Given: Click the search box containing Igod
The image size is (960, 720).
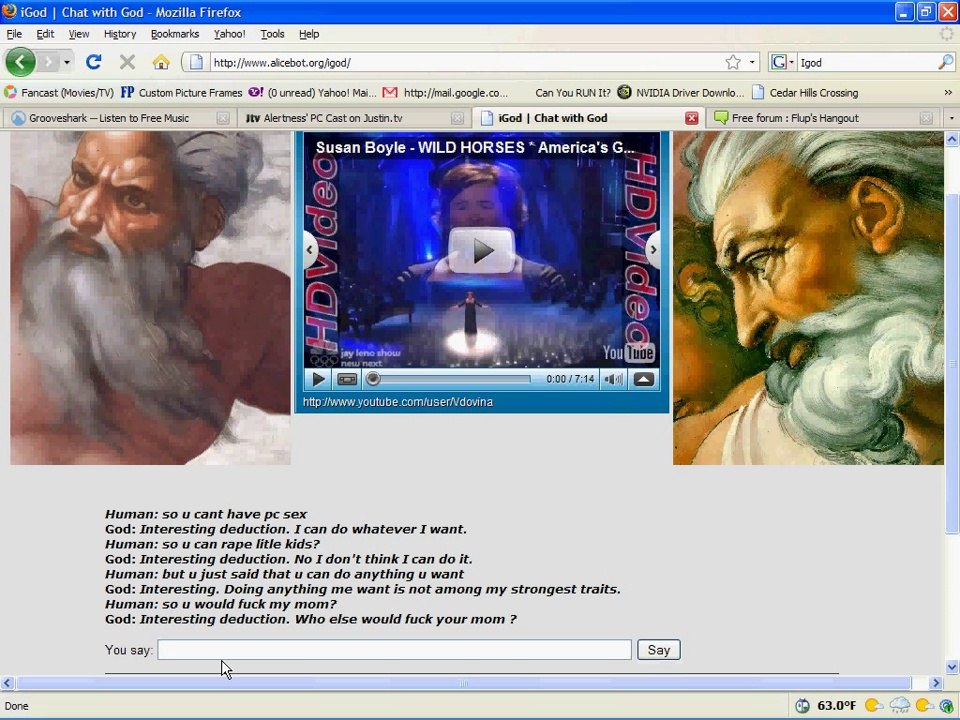Looking at the screenshot, I should [868, 62].
